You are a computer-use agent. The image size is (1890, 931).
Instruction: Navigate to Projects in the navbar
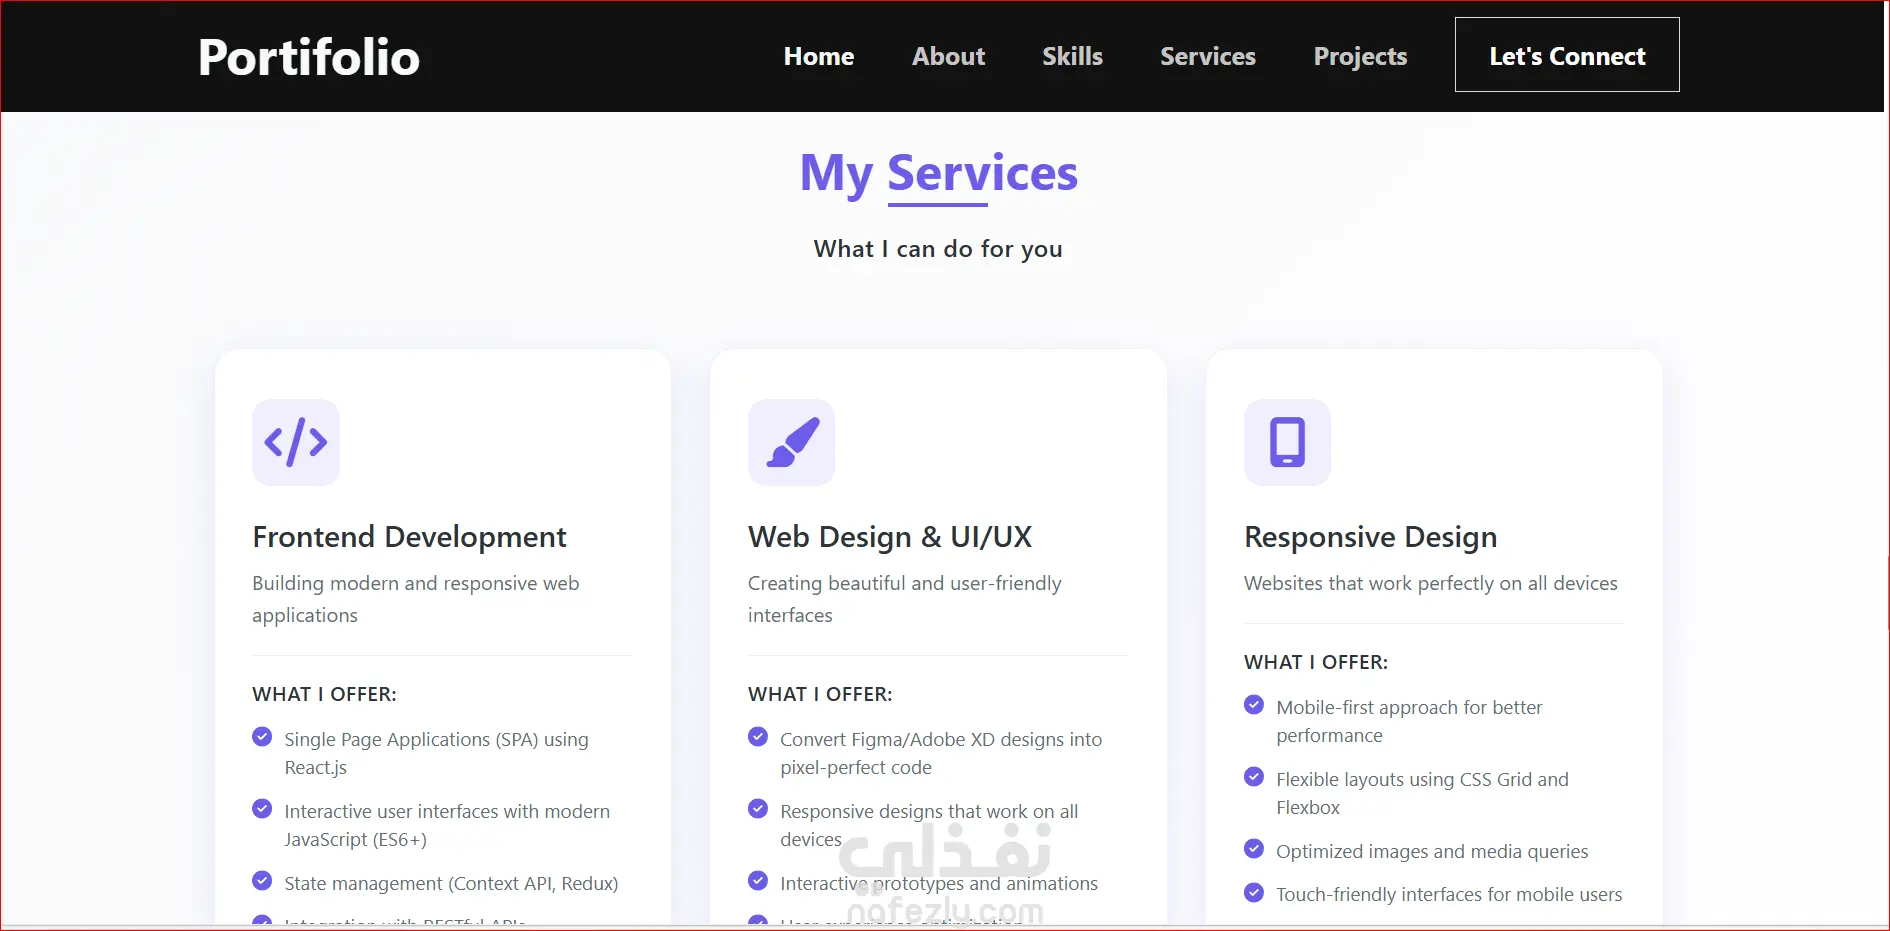tap(1360, 56)
